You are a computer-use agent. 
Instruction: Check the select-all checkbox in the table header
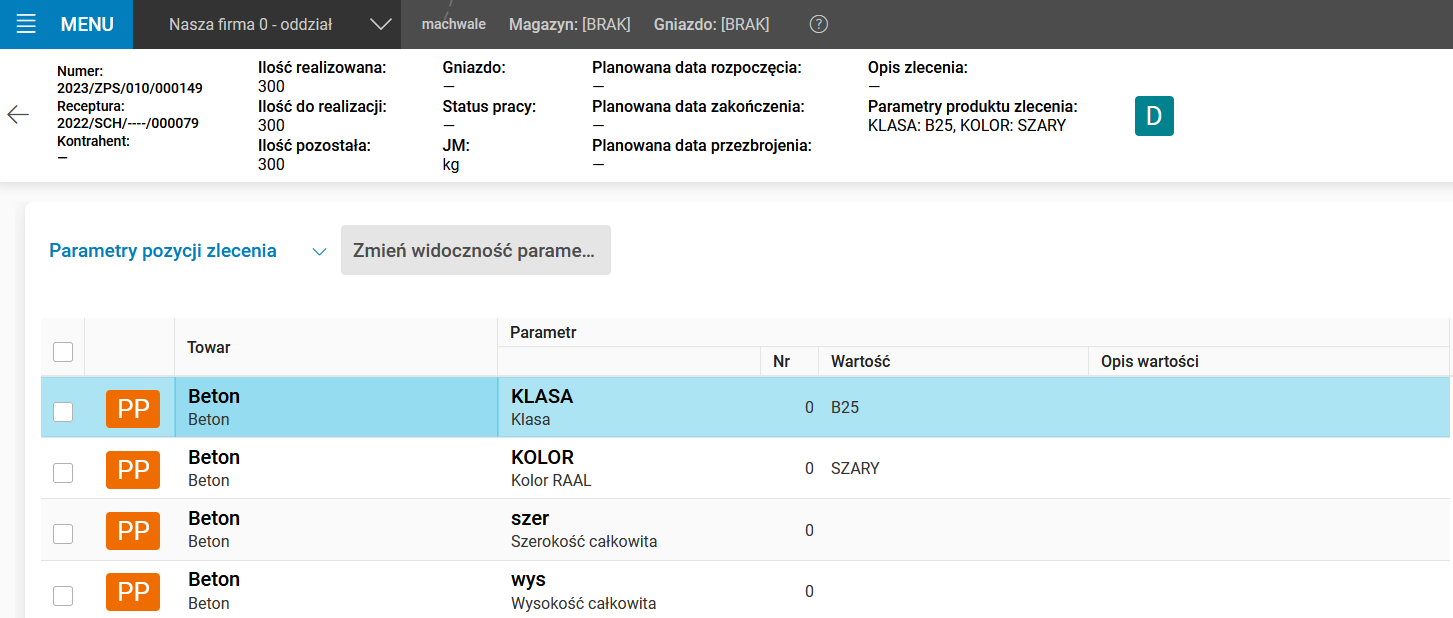tap(63, 351)
